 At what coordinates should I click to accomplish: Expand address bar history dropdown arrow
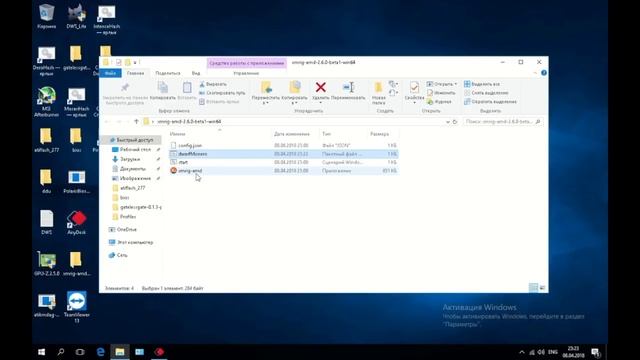click(x=448, y=122)
